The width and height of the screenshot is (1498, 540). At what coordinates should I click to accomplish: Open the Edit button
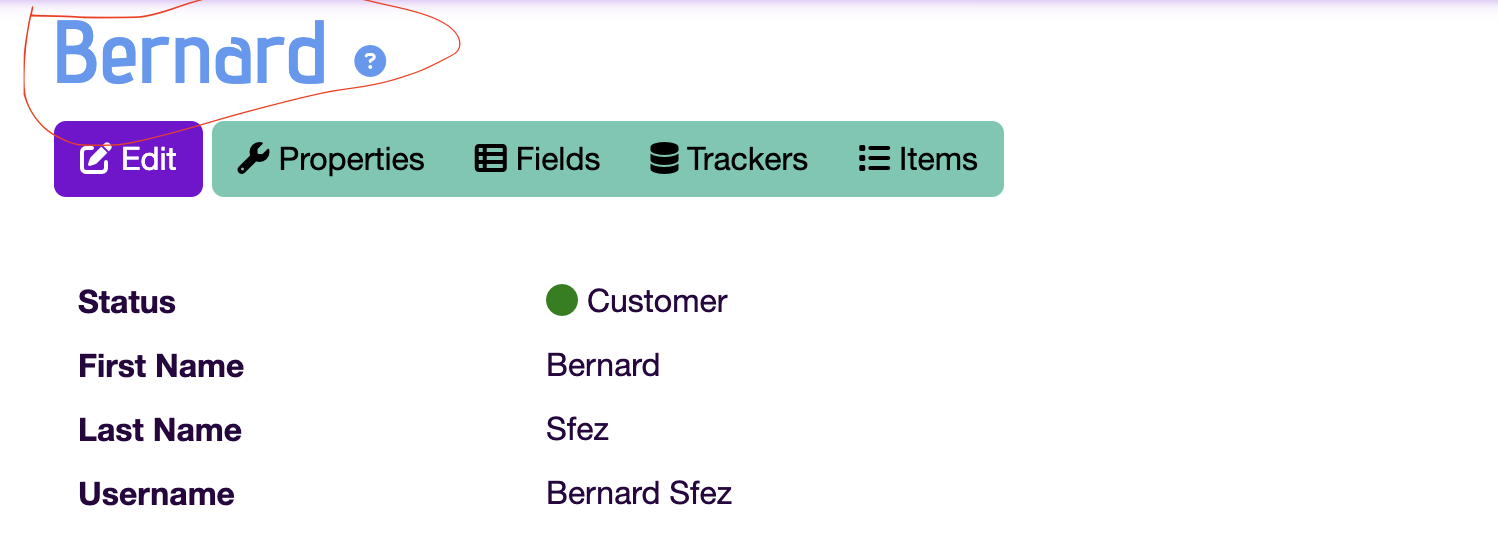click(128, 159)
